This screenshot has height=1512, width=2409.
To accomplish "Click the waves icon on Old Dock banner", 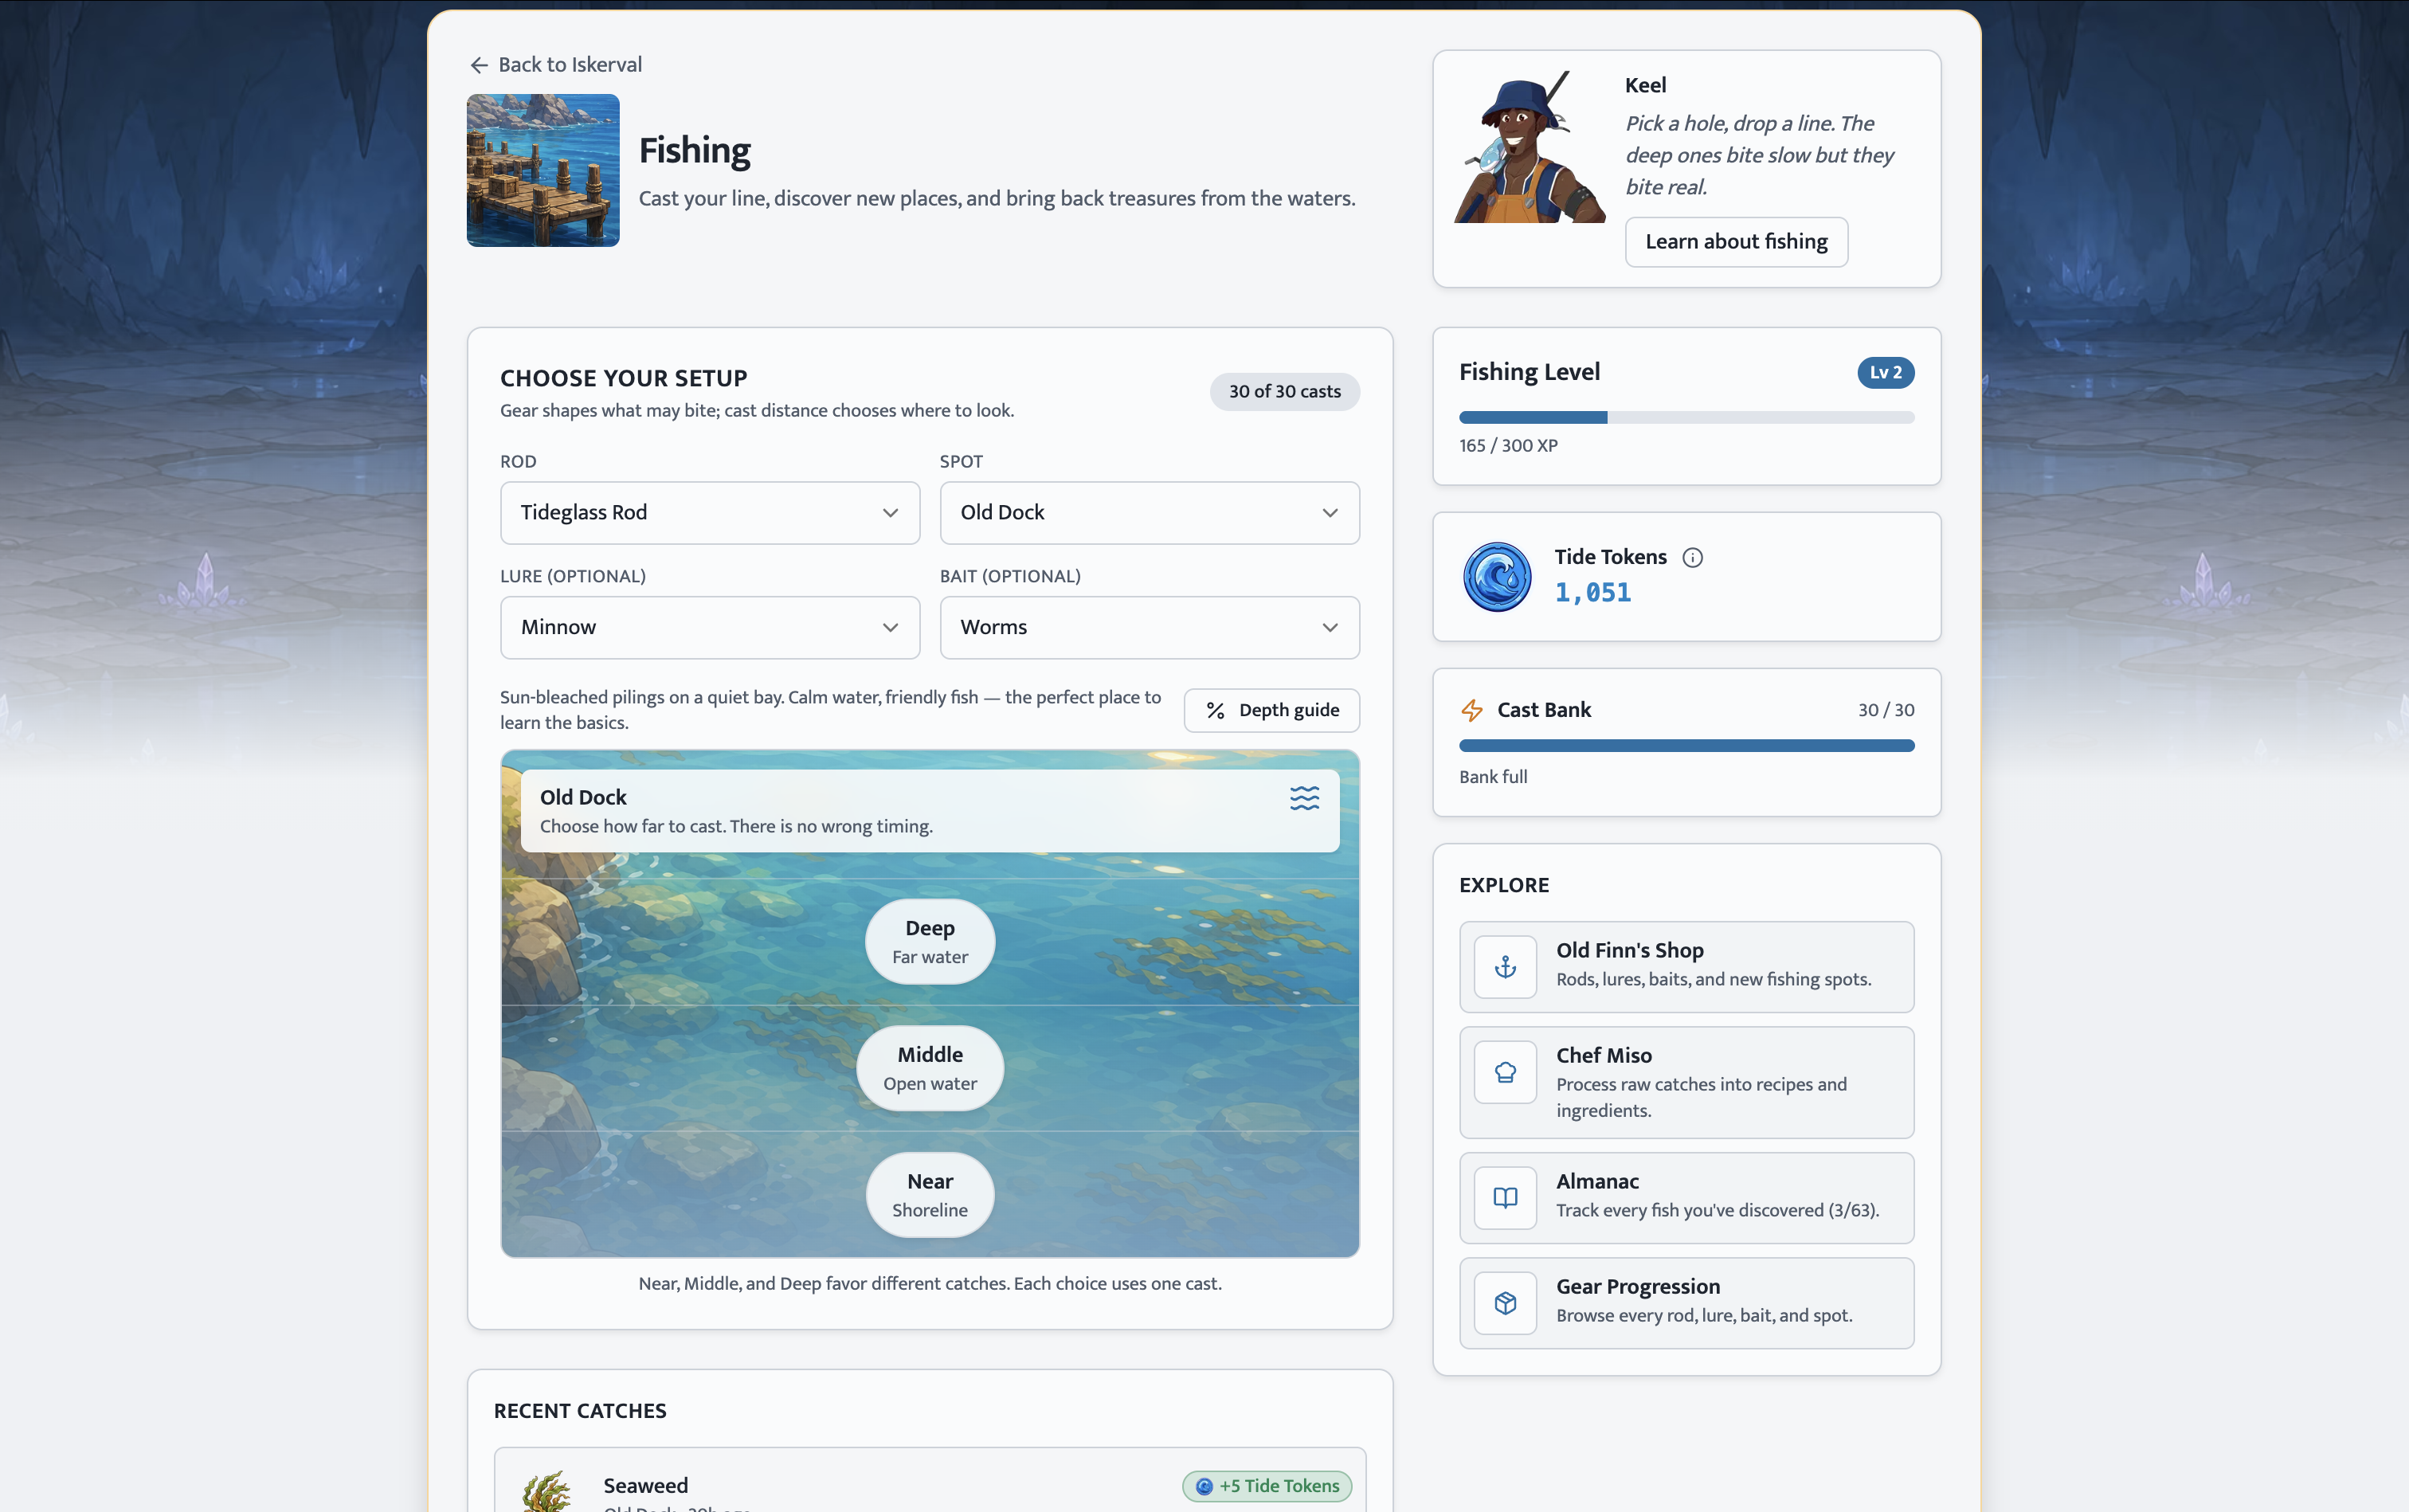I will pyautogui.click(x=1304, y=798).
